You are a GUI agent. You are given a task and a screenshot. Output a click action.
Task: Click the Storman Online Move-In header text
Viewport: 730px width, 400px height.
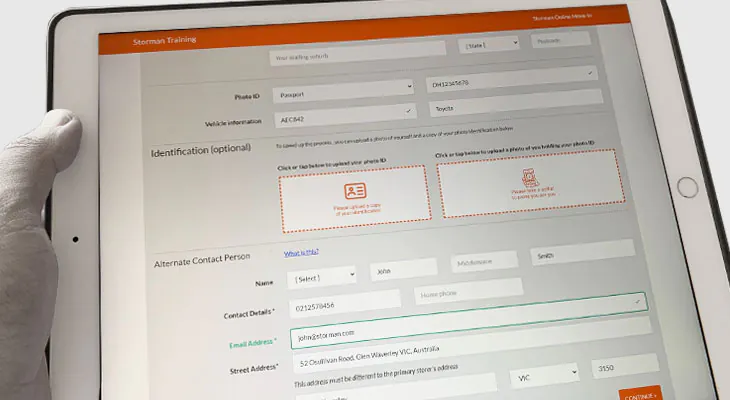pyautogui.click(x=562, y=17)
